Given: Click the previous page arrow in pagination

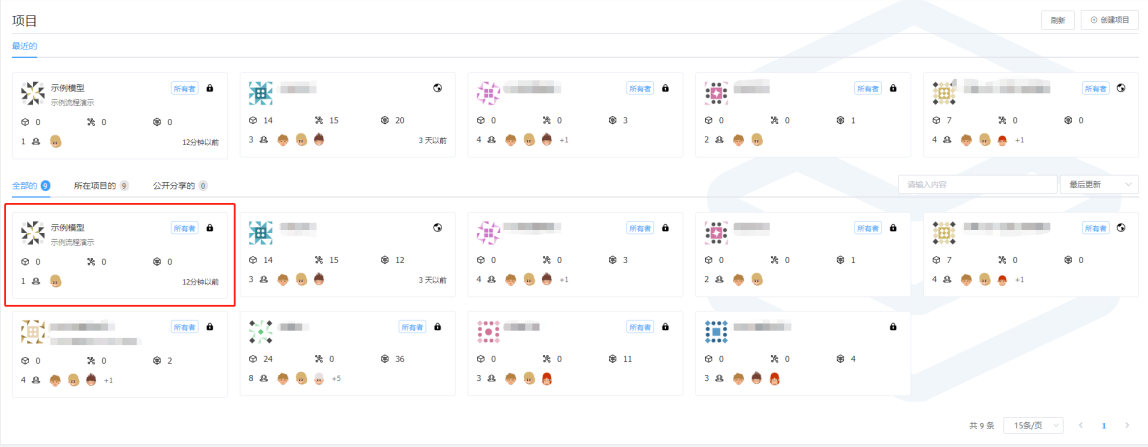Looking at the screenshot, I should coord(1081,425).
